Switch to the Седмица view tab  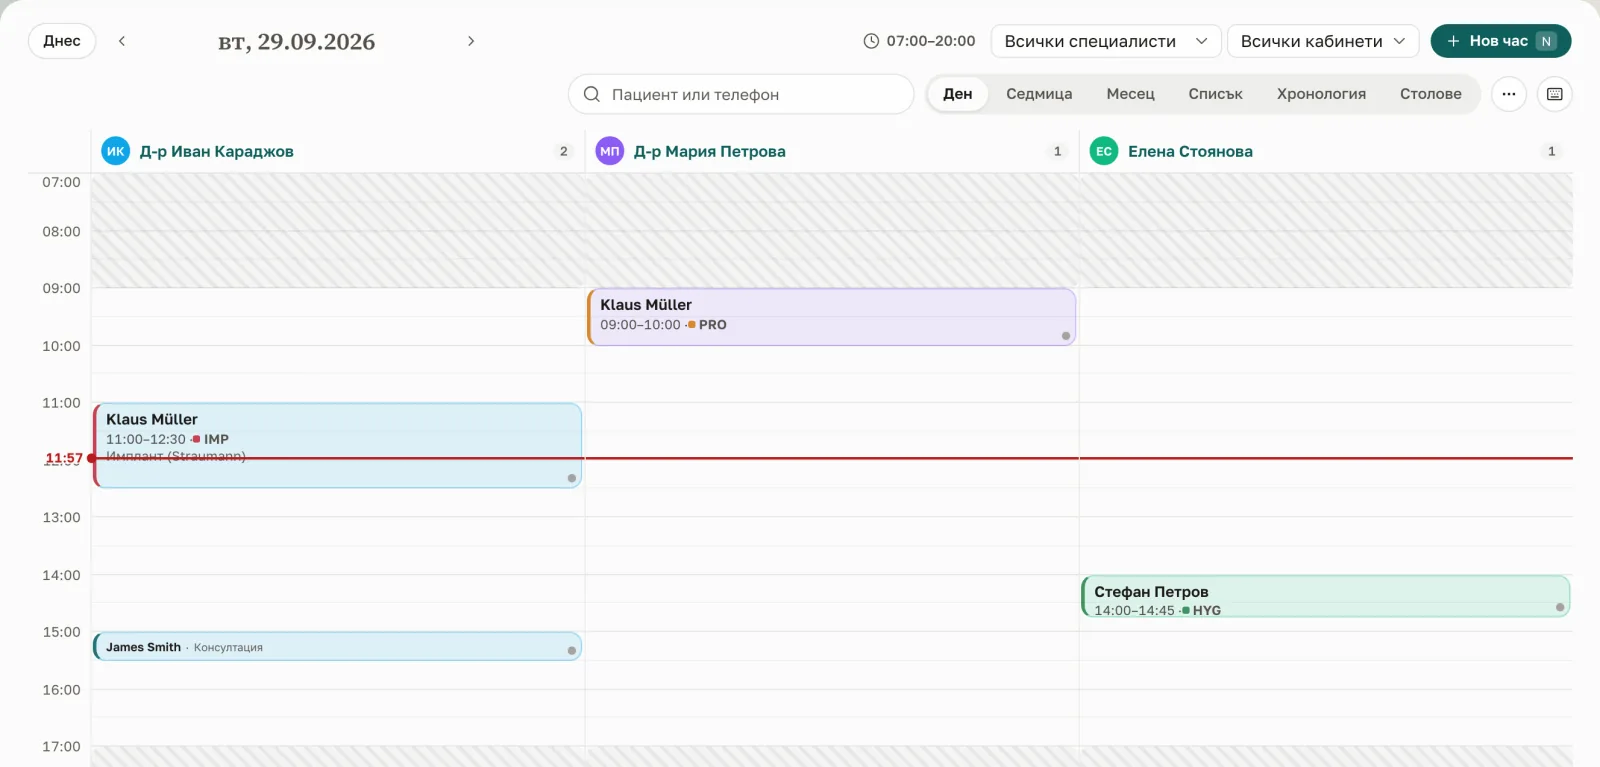pyautogui.click(x=1039, y=94)
